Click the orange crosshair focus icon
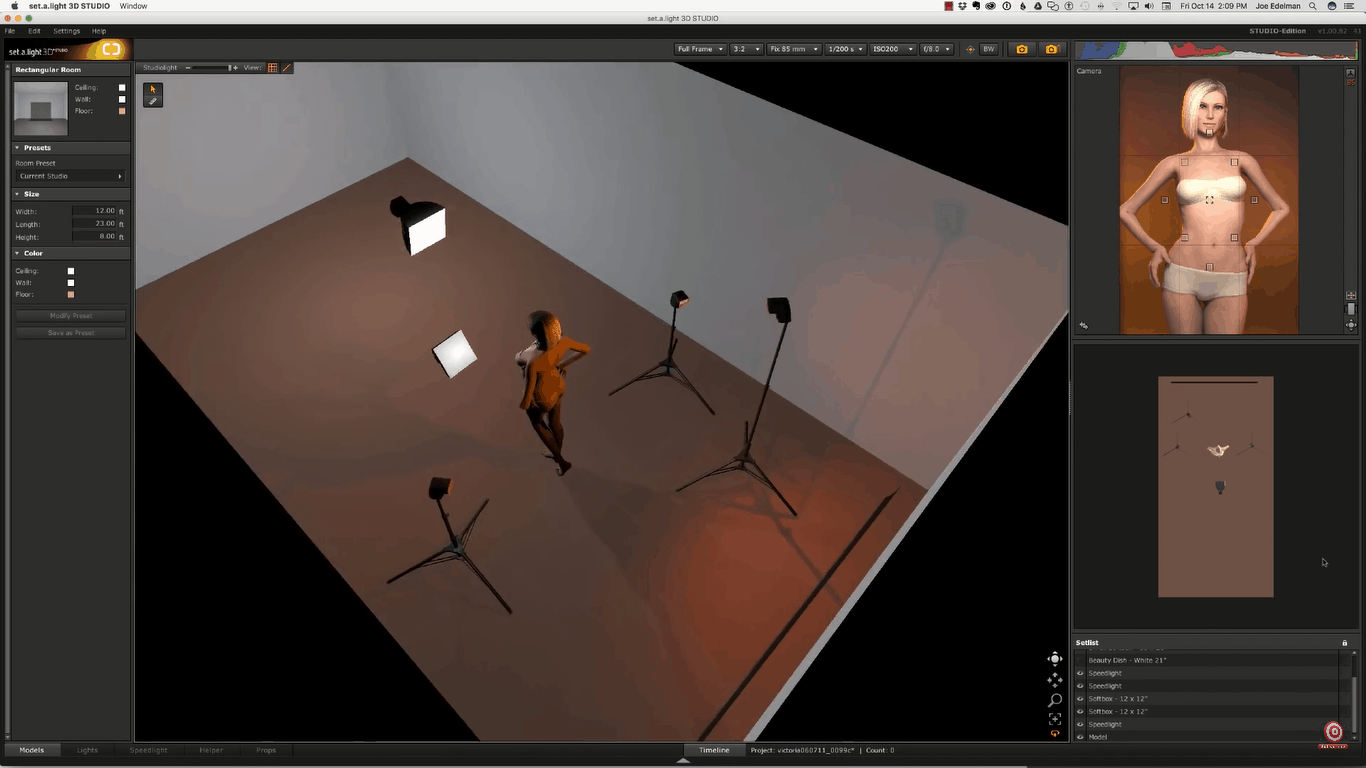The height and width of the screenshot is (768, 1366). click(x=969, y=49)
